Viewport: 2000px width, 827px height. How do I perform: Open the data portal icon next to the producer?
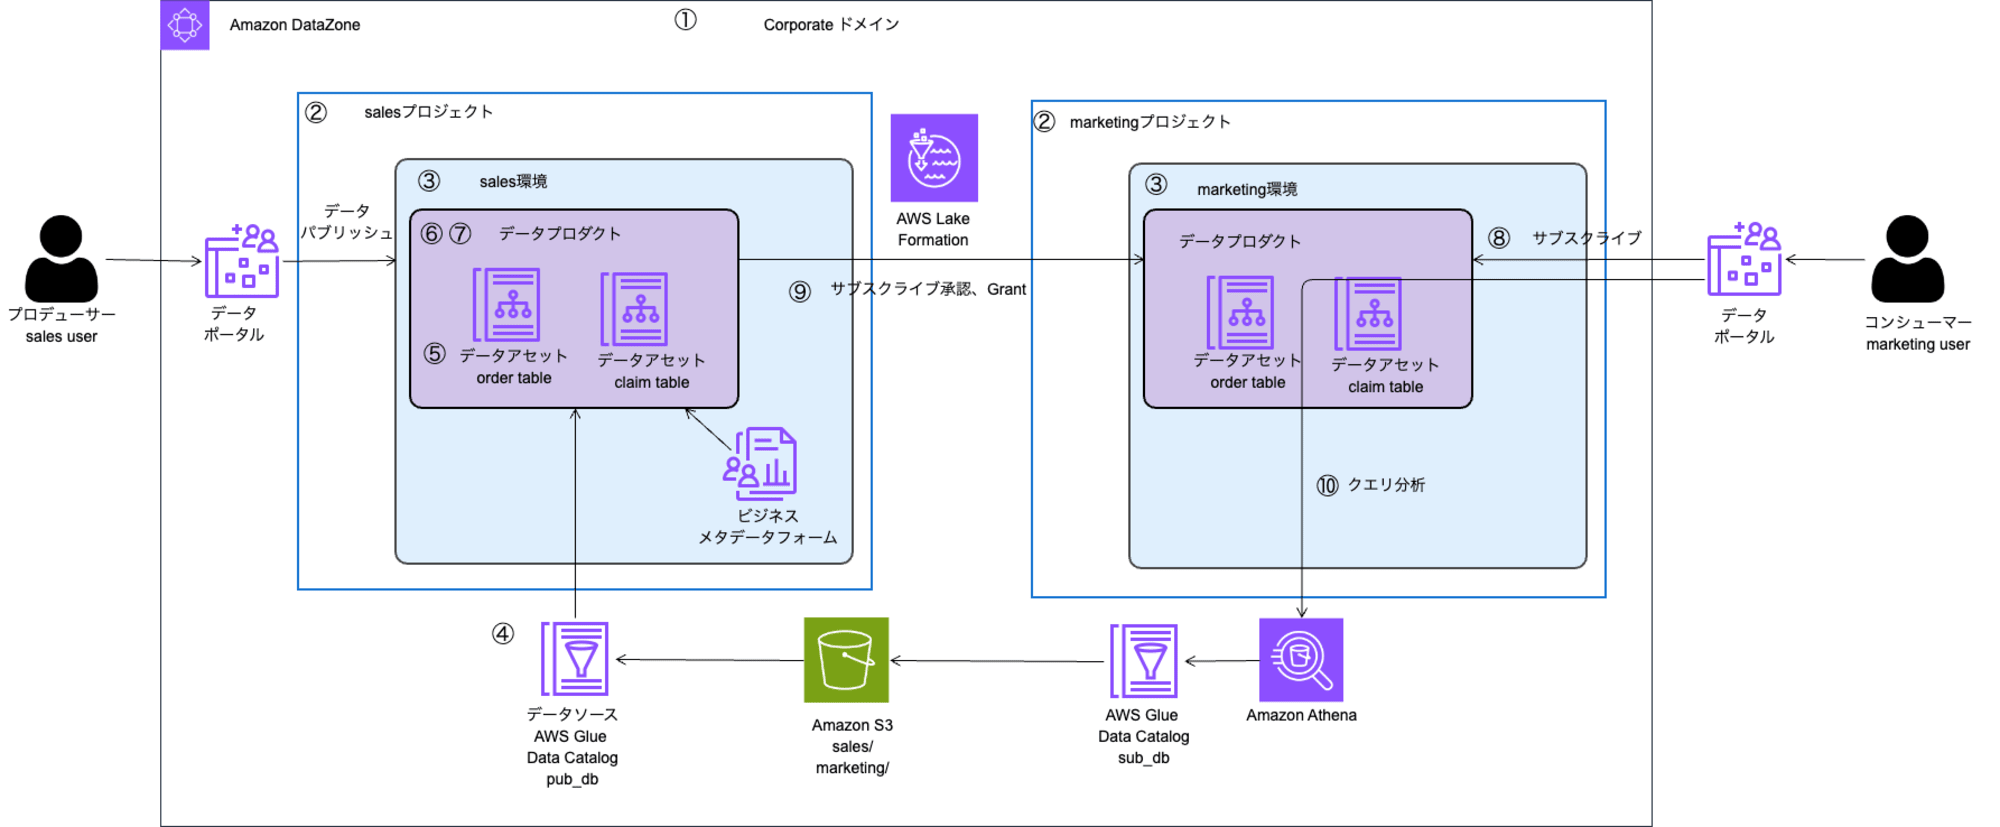[242, 261]
